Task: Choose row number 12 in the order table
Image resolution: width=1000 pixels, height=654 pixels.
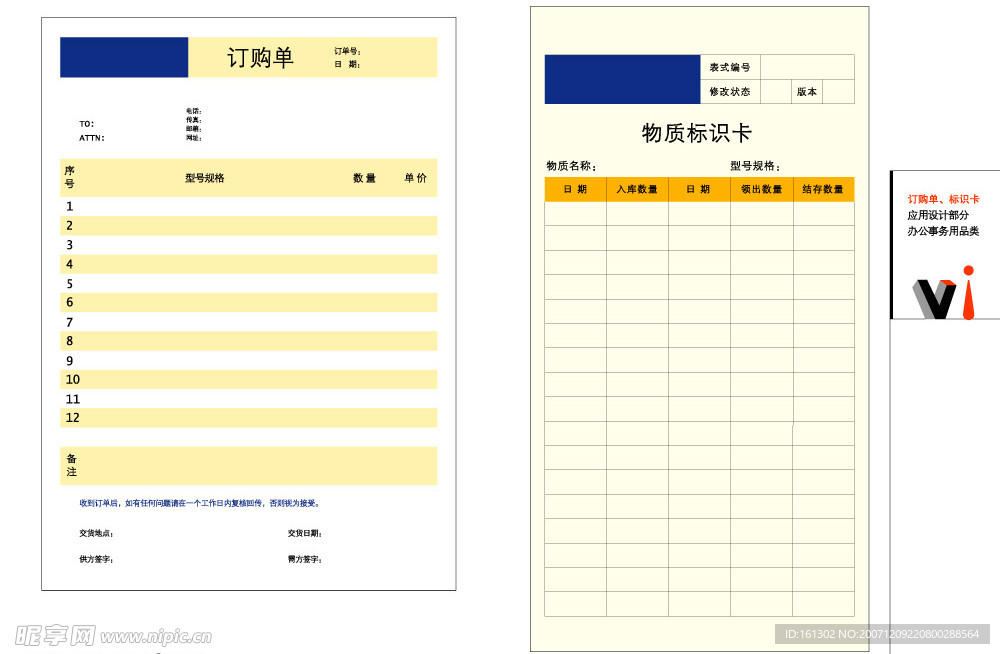Action: click(x=249, y=418)
